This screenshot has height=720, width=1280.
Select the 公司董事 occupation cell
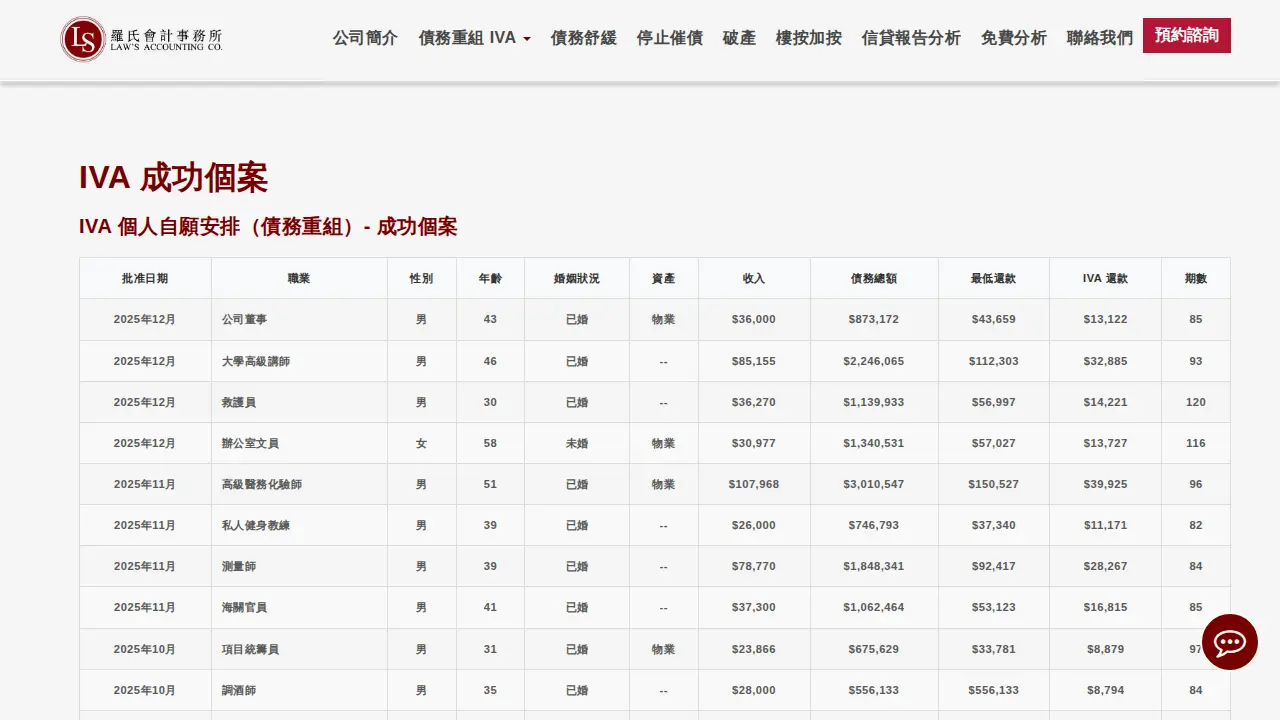click(x=299, y=319)
